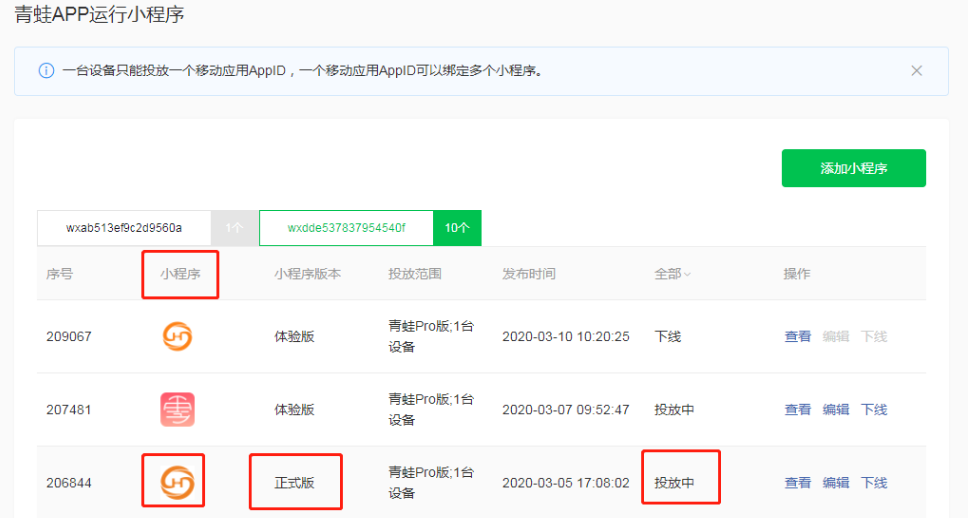Screen dimensions: 968x518
Task: Click 查看 for row 206844
Action: pyautogui.click(x=798, y=483)
